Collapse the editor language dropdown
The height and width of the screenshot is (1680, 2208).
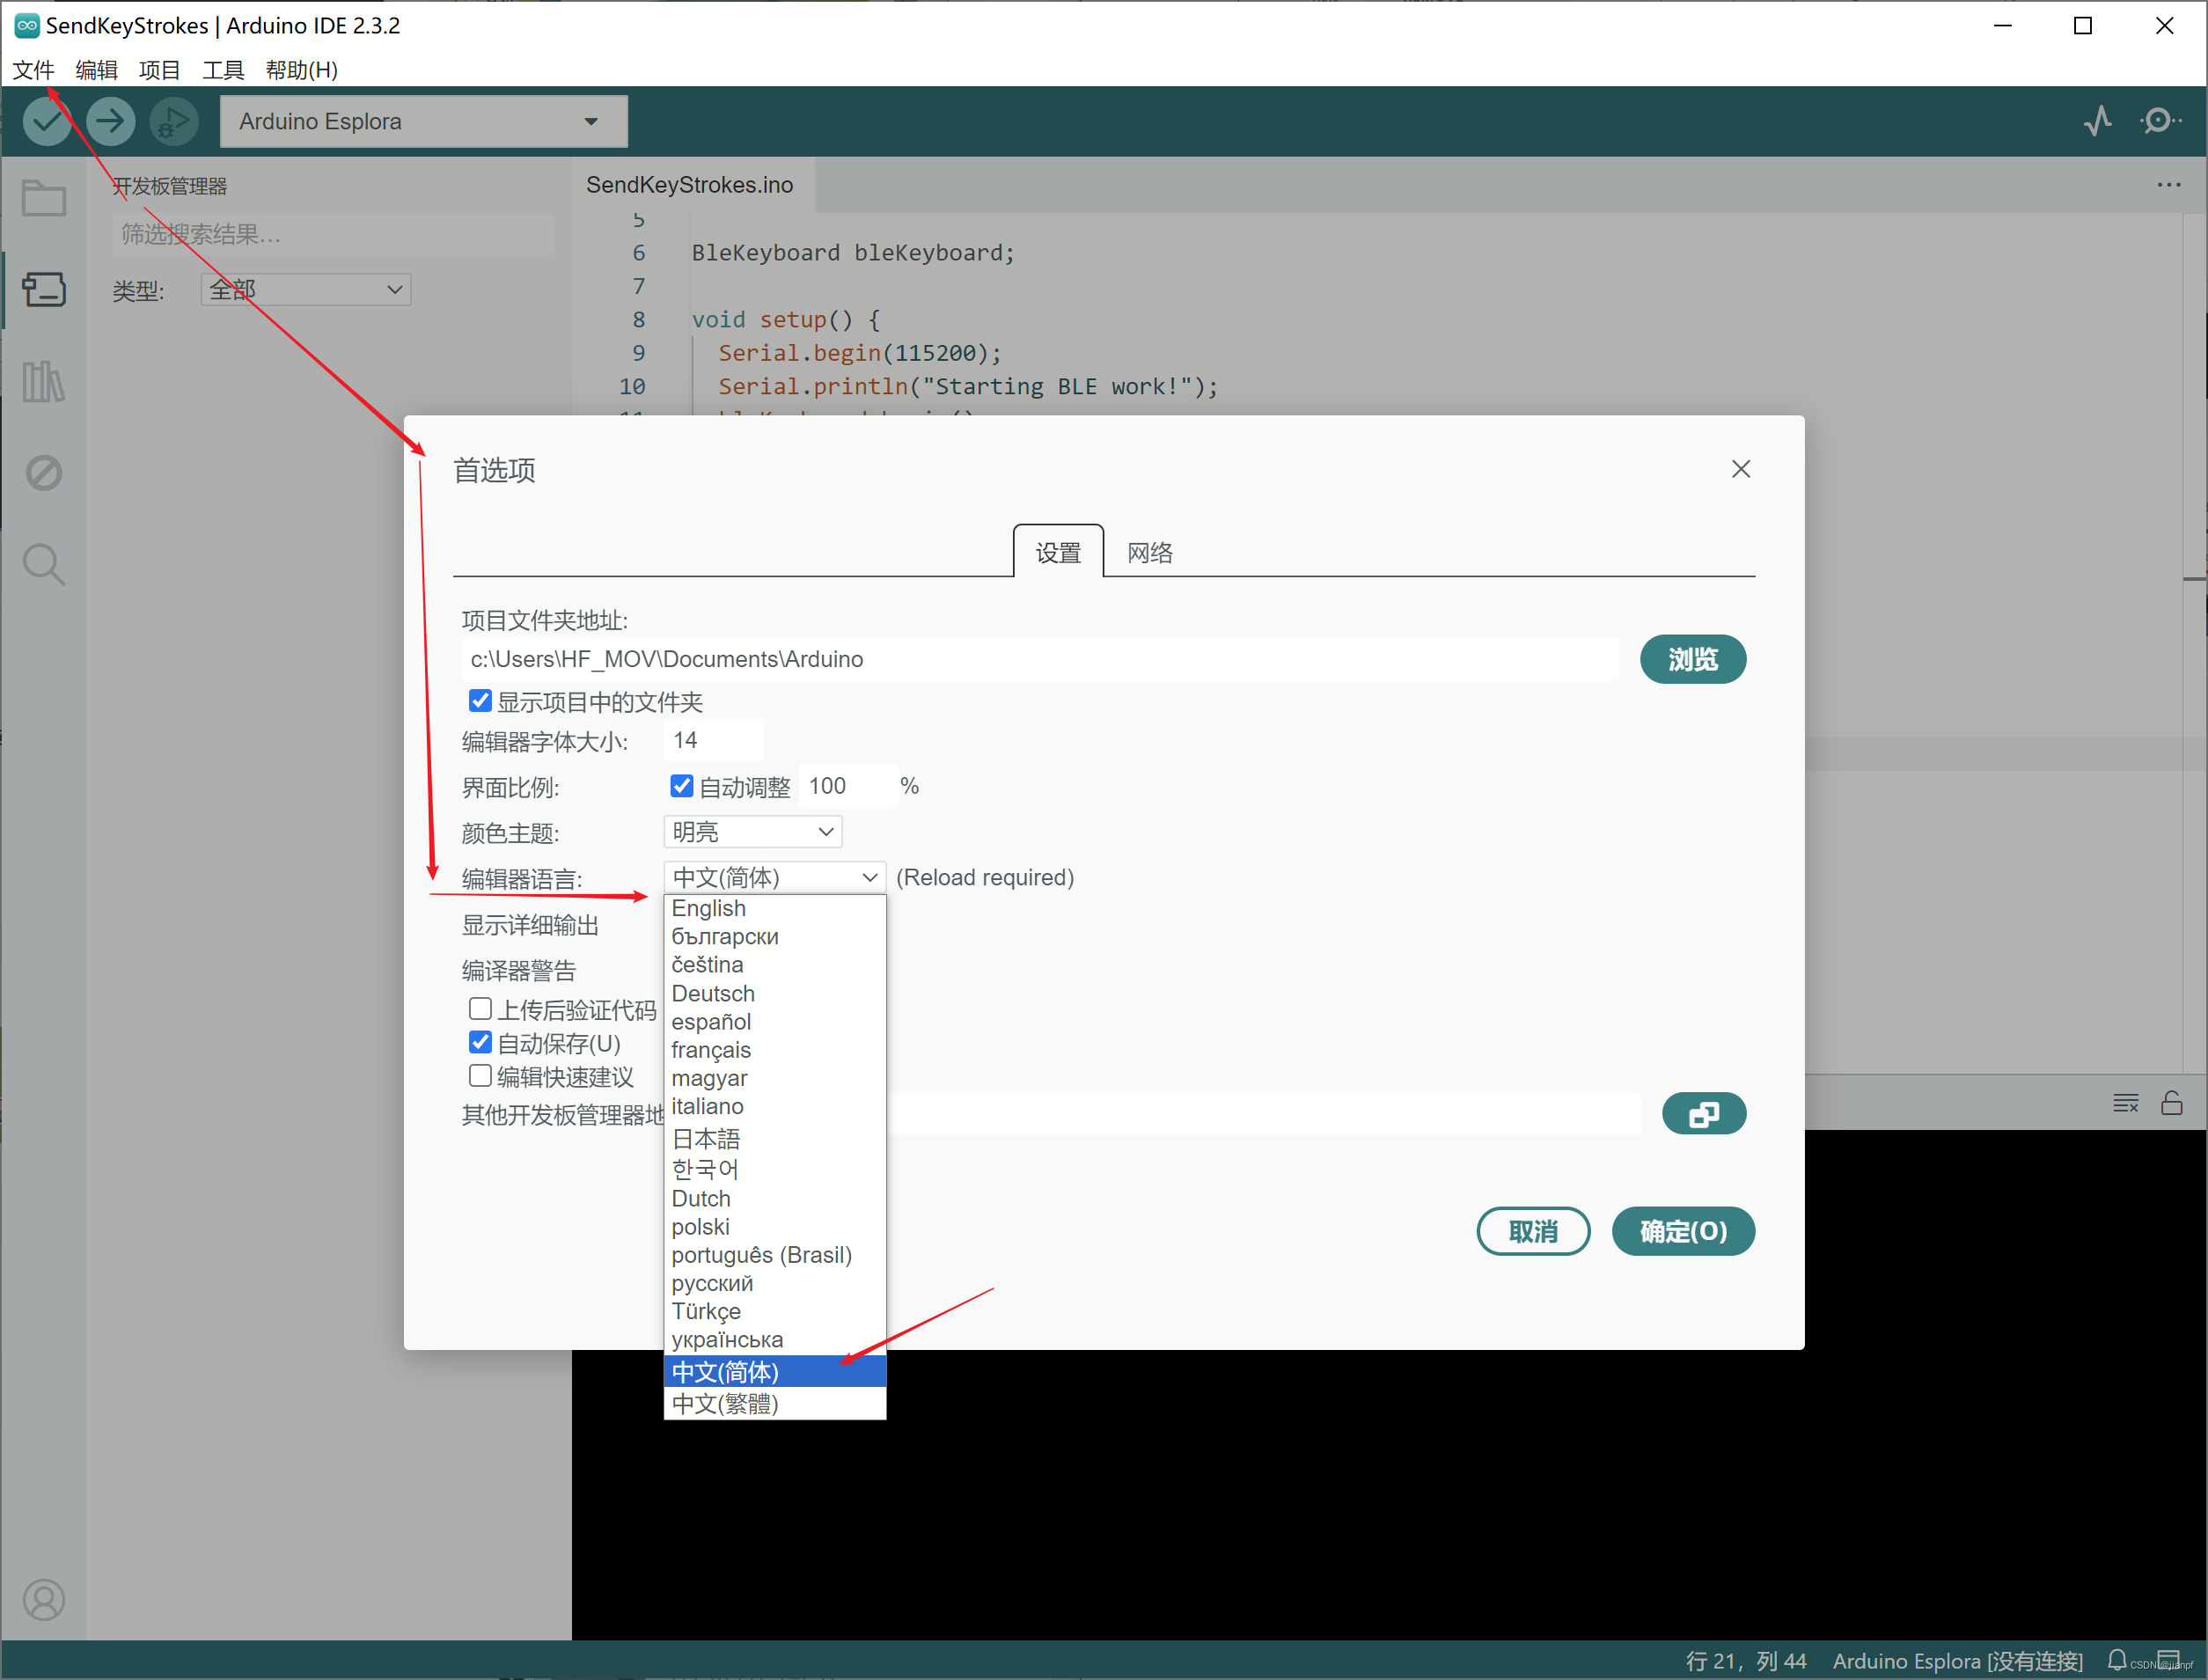pyautogui.click(x=775, y=877)
